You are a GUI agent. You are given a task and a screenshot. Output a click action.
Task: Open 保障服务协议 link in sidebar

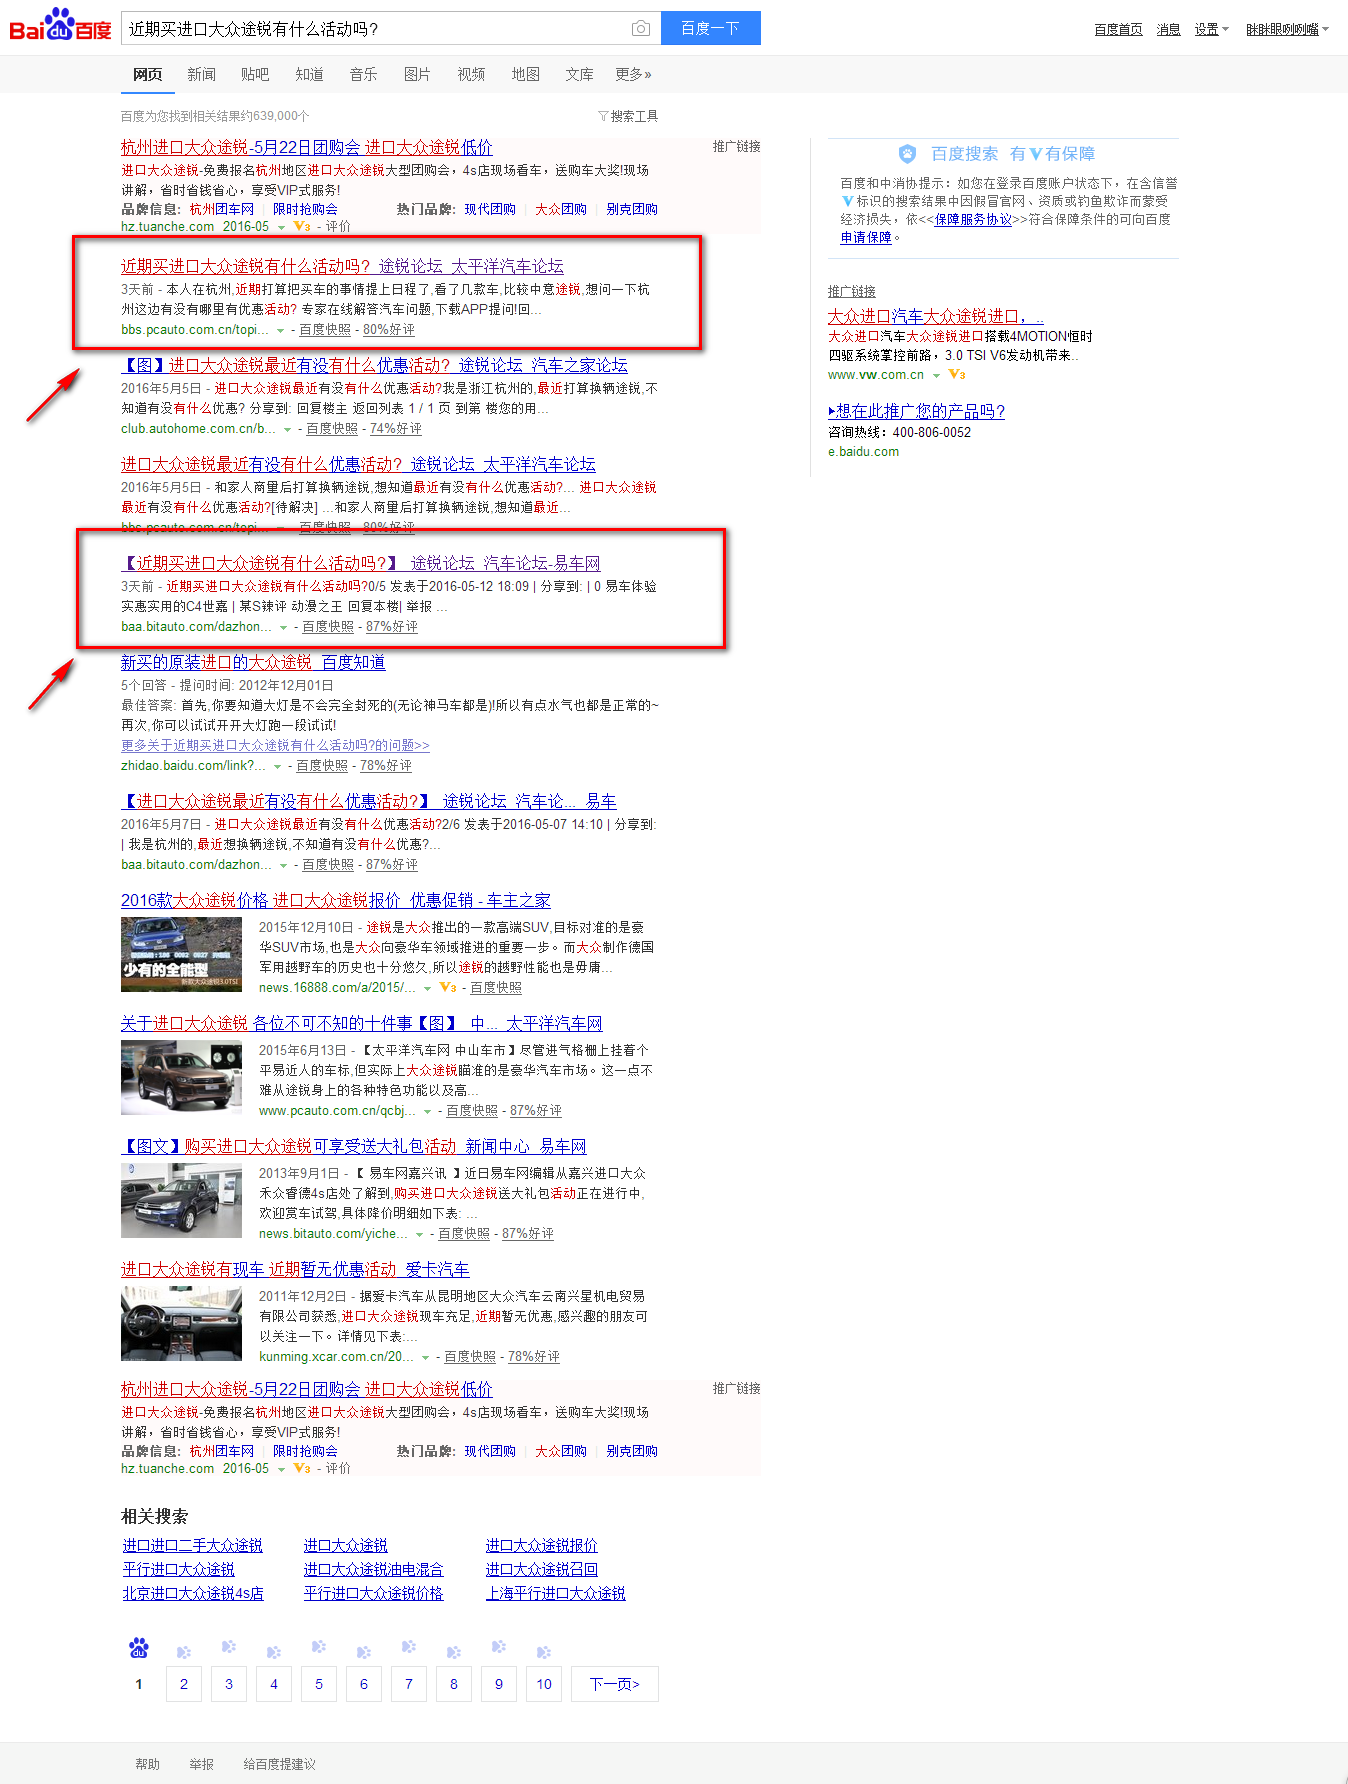(973, 220)
